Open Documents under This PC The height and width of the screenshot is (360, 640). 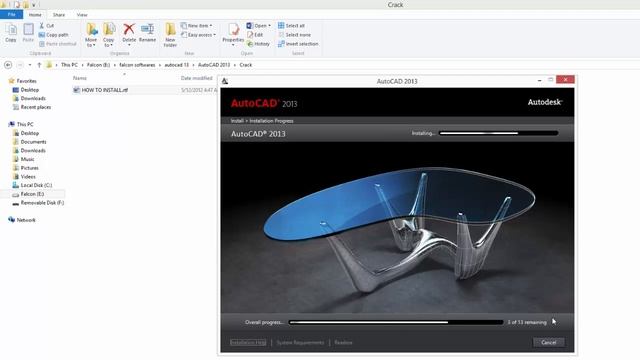[30, 142]
